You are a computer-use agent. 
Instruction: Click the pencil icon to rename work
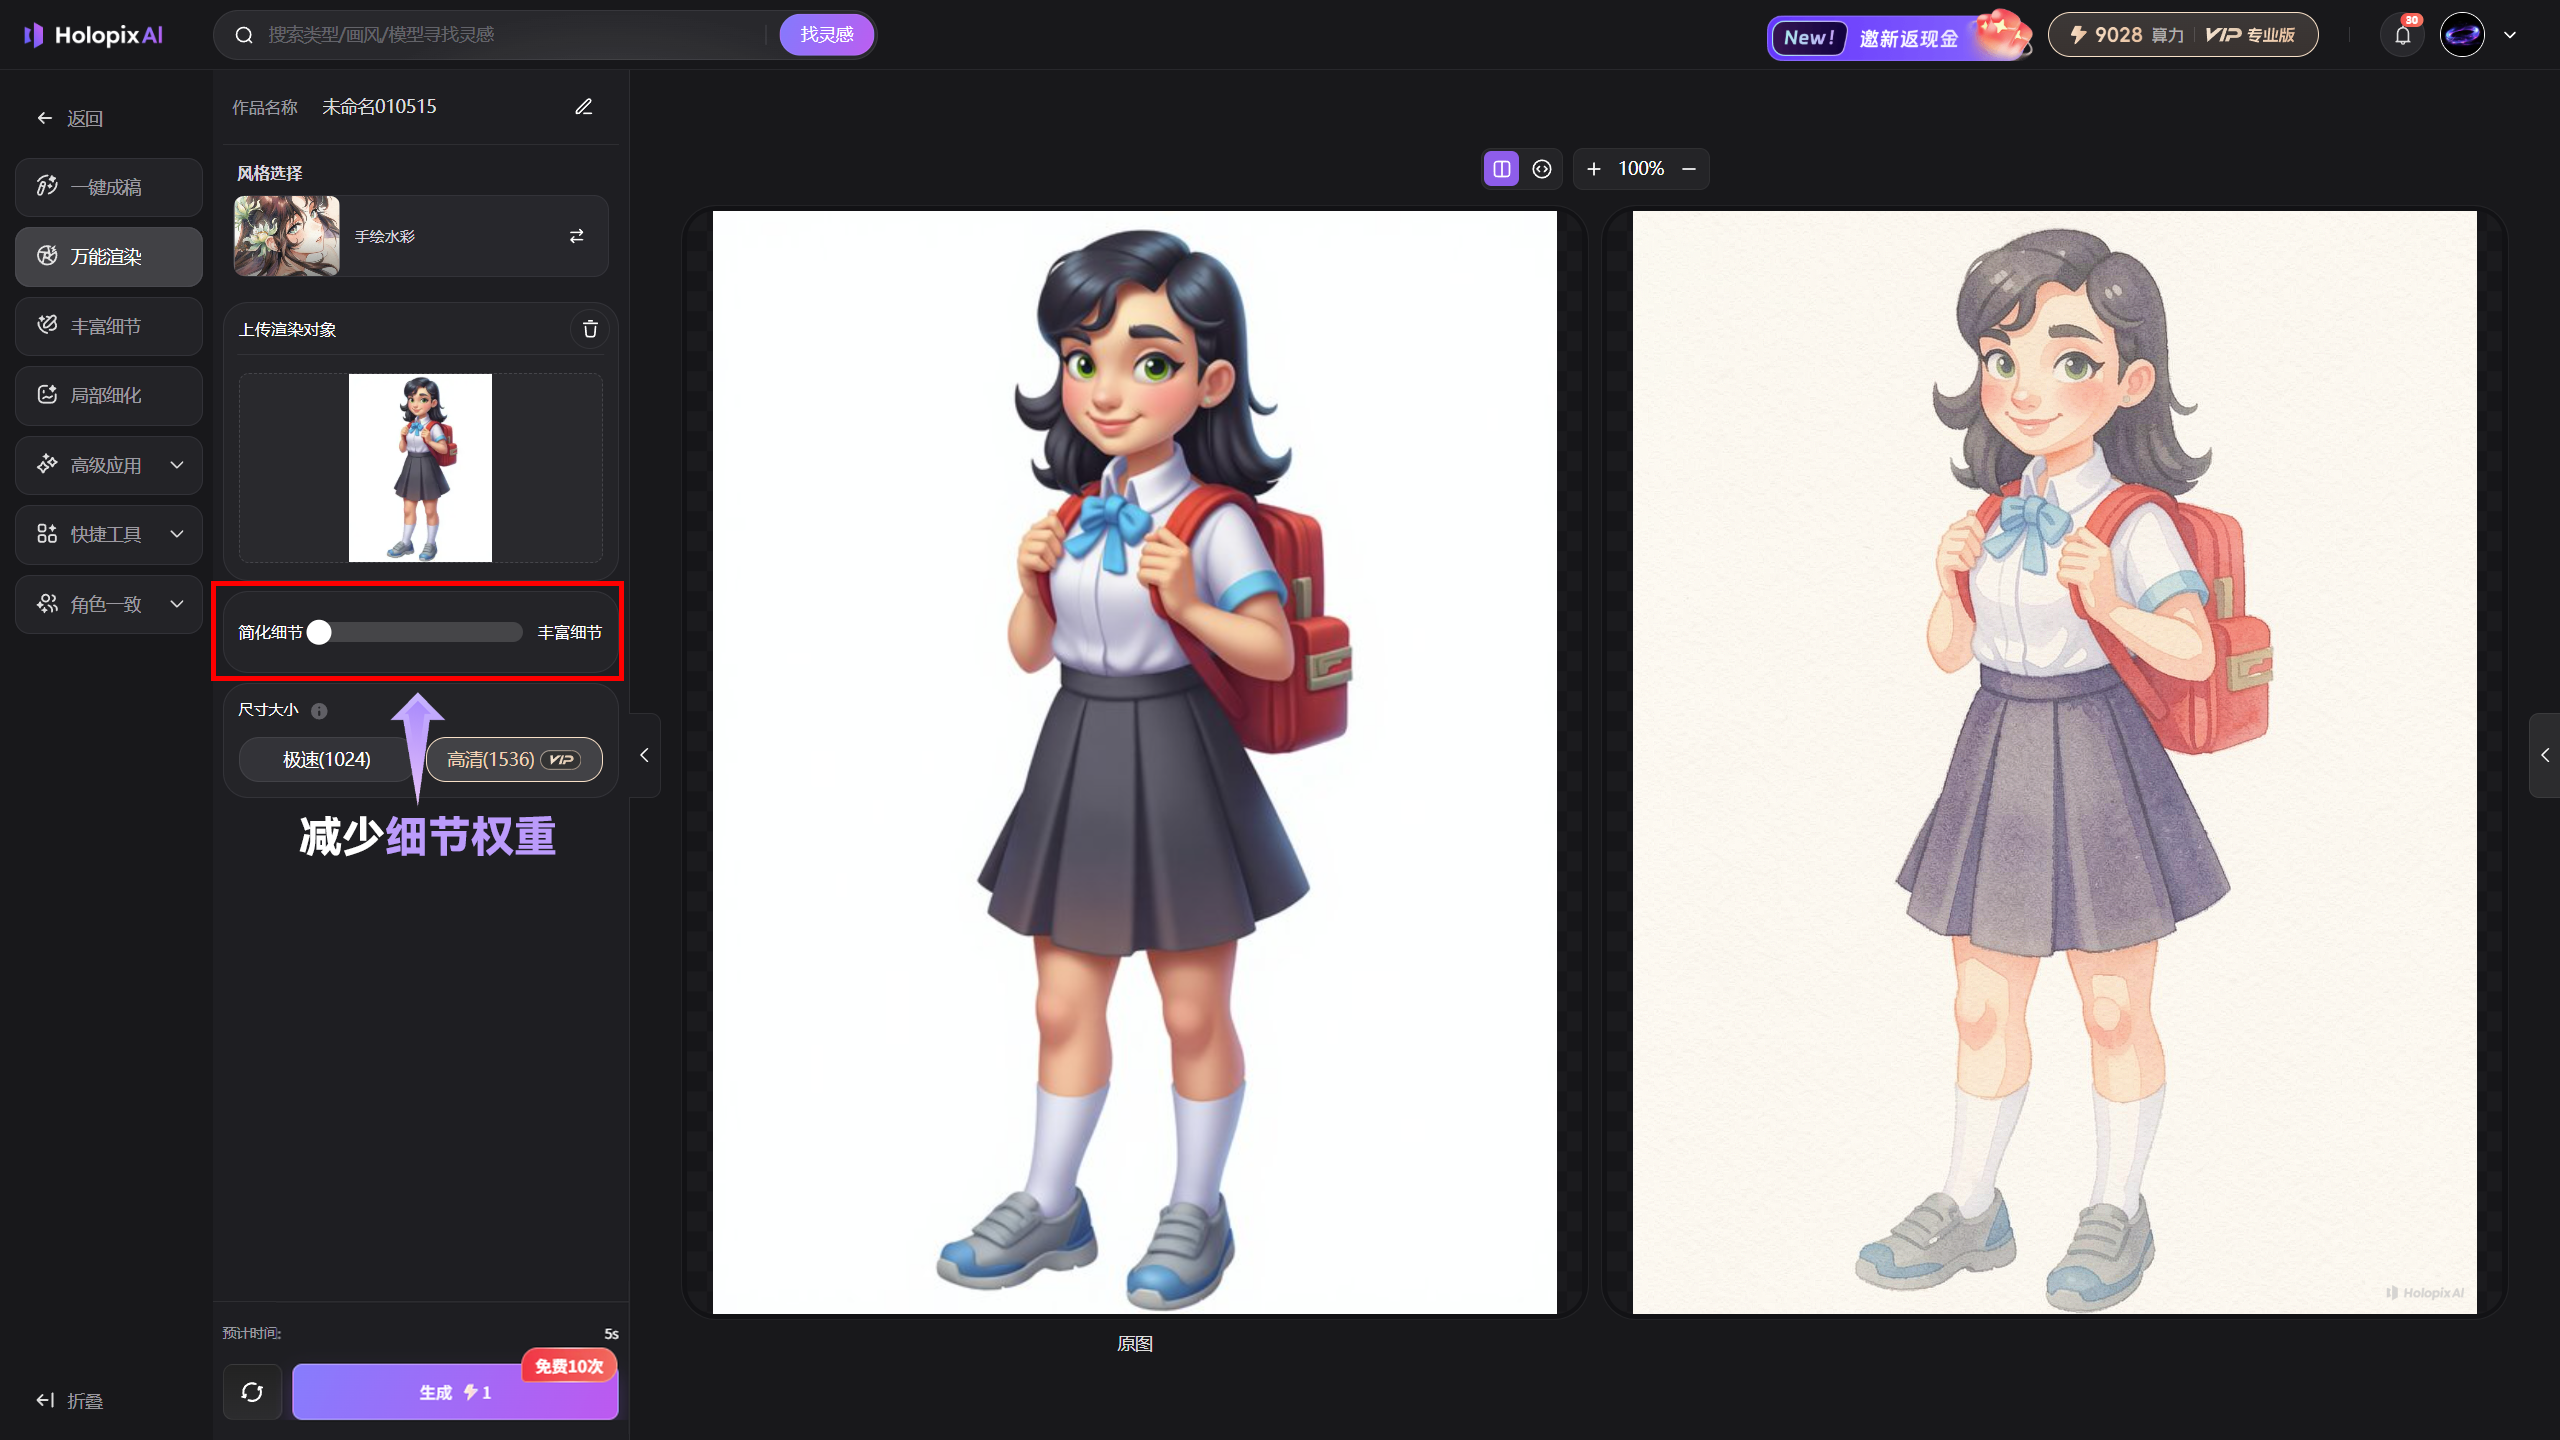click(584, 107)
